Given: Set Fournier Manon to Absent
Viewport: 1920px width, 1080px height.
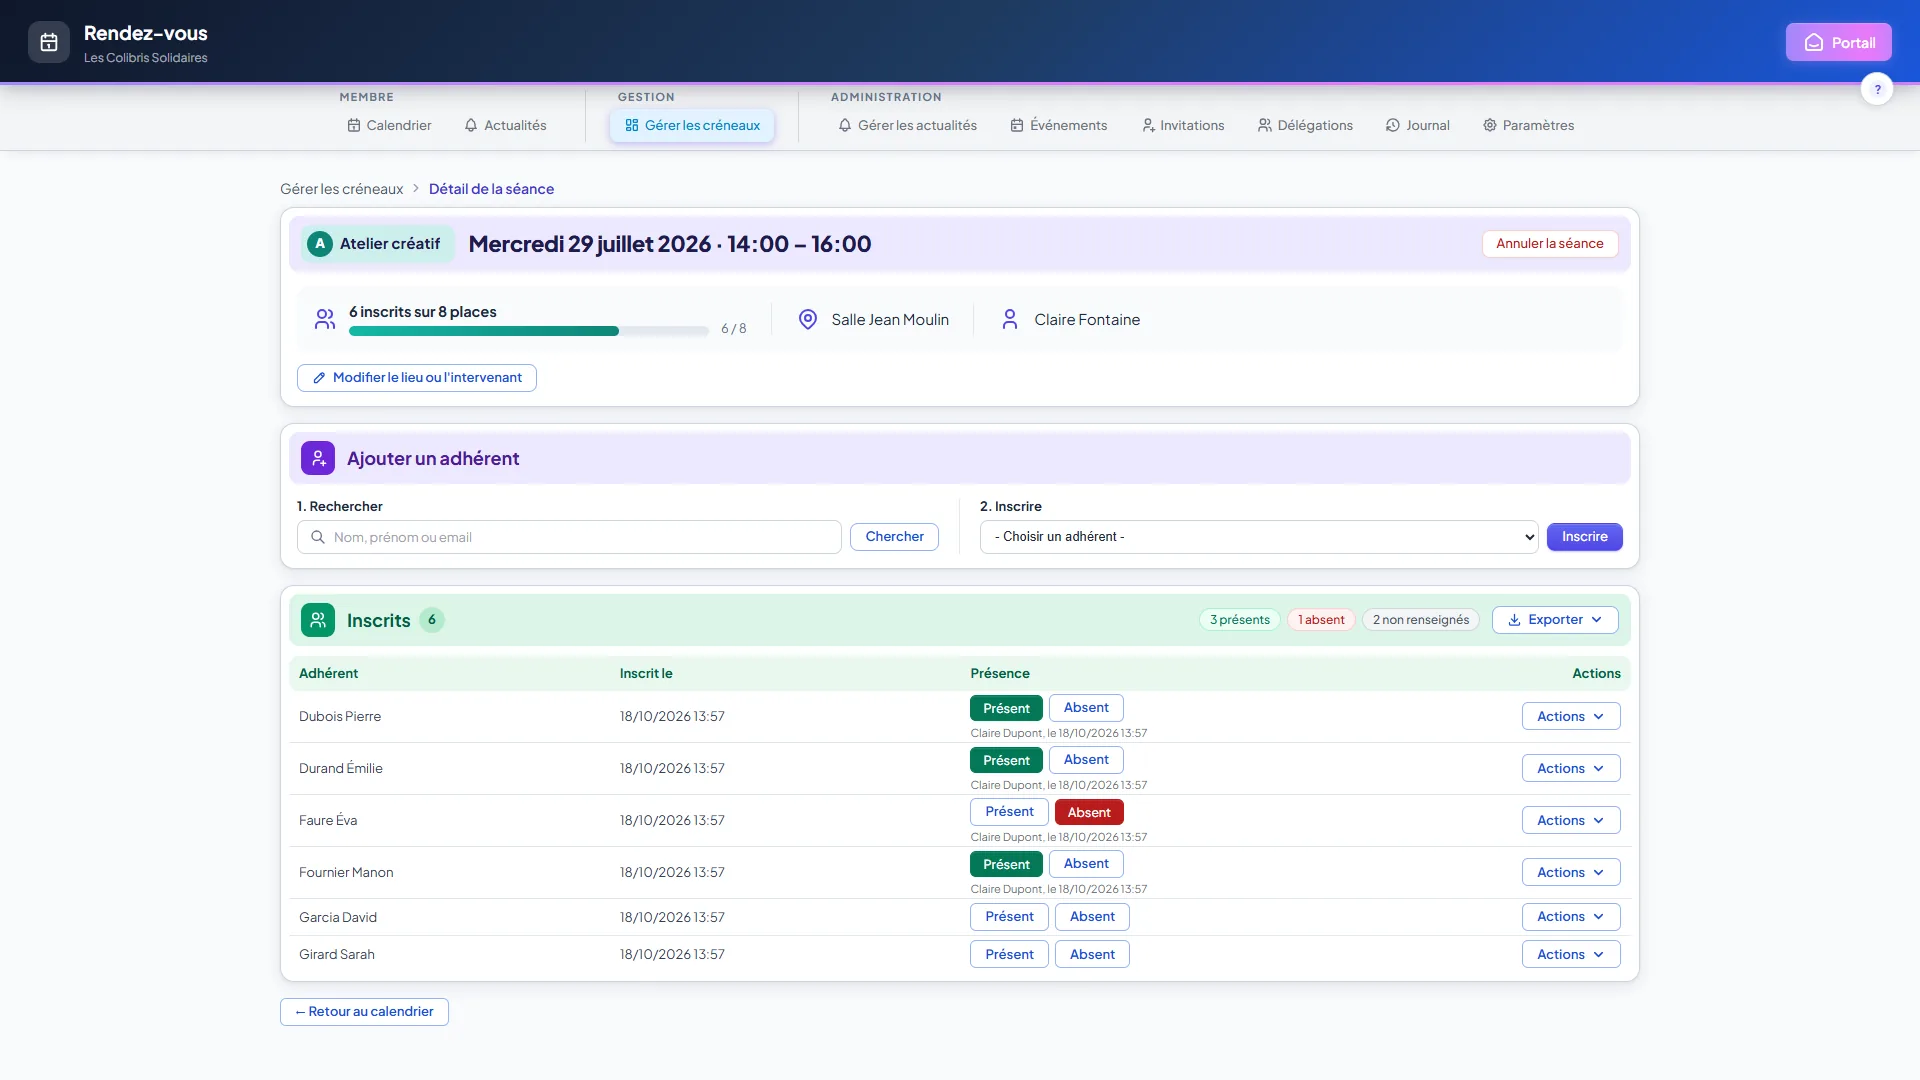Looking at the screenshot, I should pos(1086,864).
